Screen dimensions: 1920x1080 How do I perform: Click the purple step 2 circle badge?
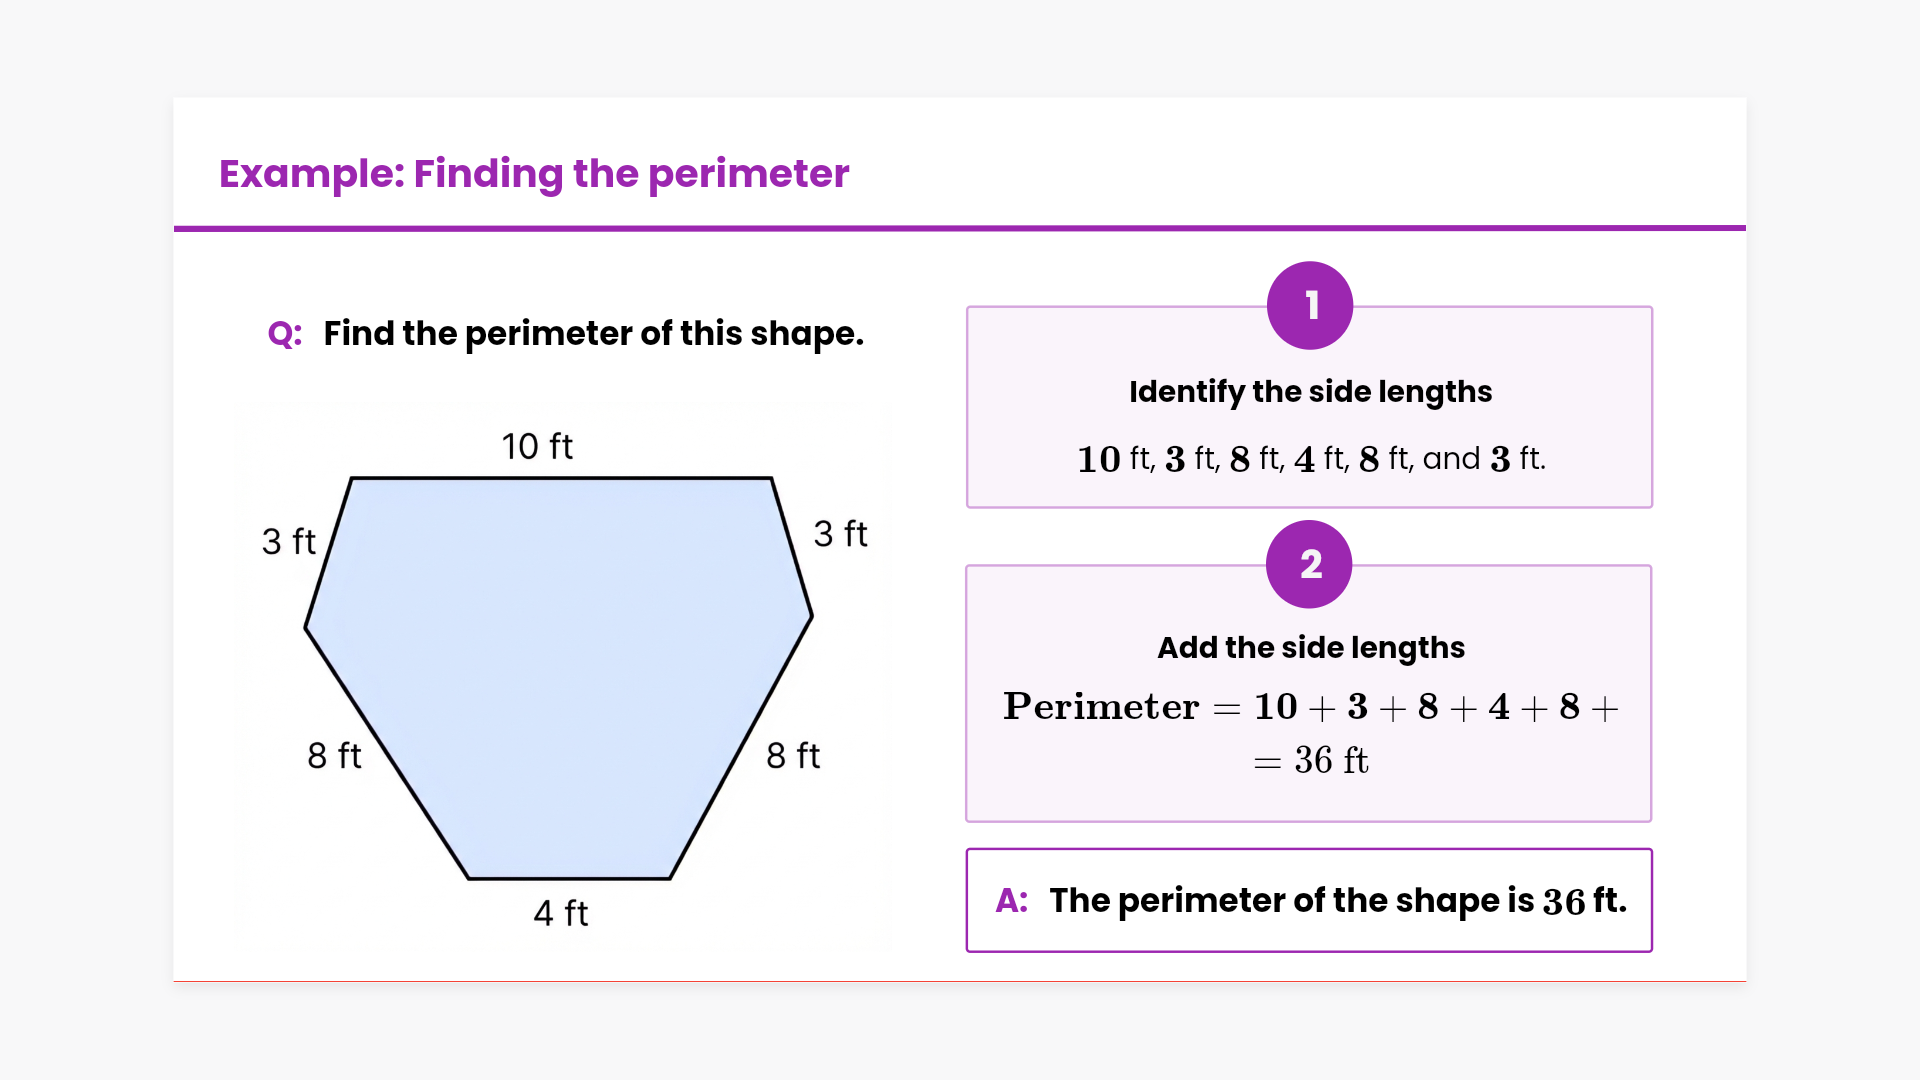pyautogui.click(x=1309, y=564)
